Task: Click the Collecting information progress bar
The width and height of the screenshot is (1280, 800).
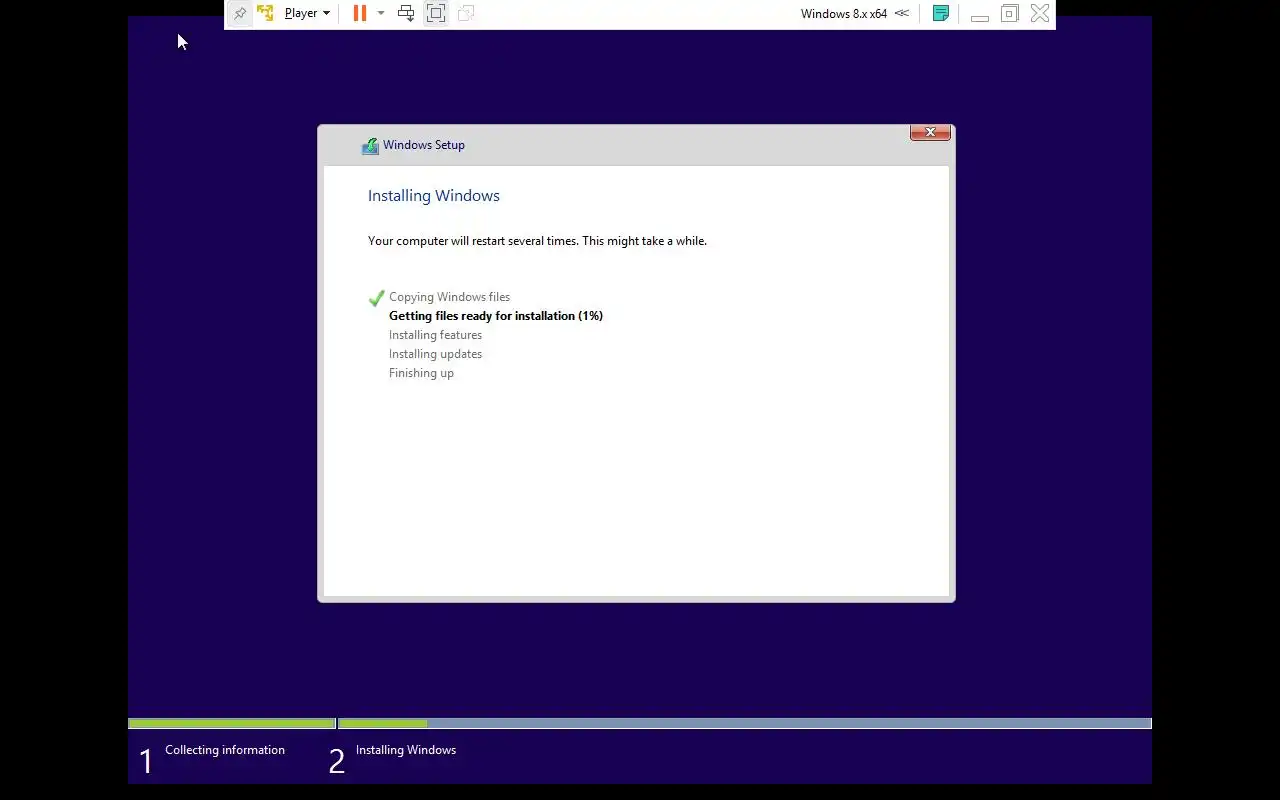Action: (232, 723)
